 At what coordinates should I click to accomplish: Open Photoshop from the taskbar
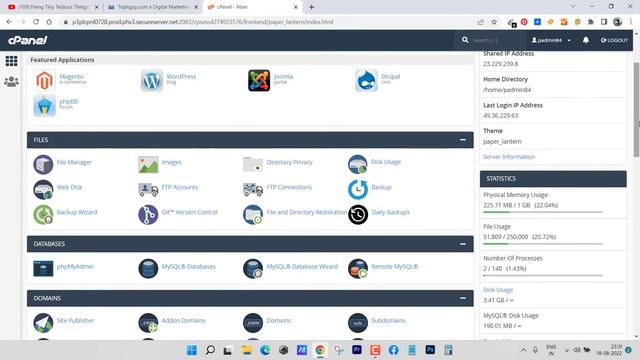point(430,350)
